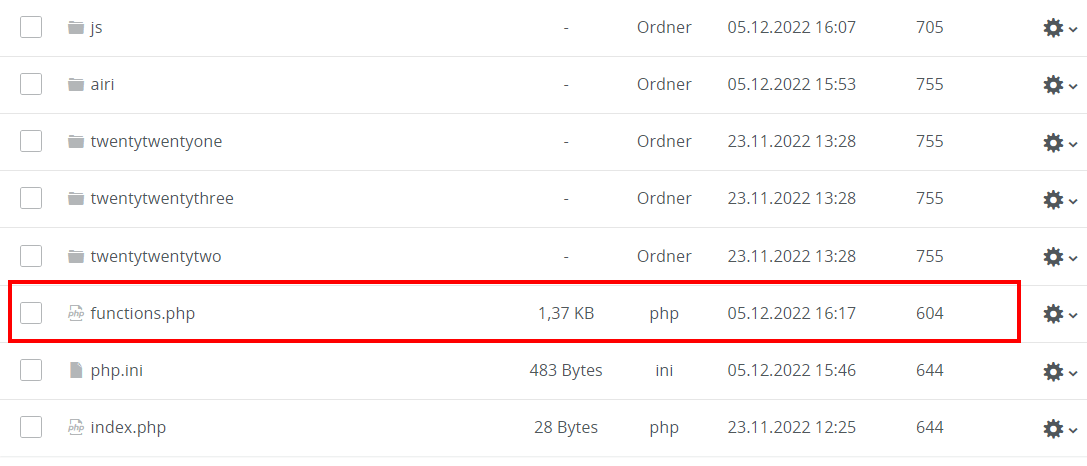
Task: Click the twentytwentytwo folder icon
Action: pyautogui.click(x=75, y=257)
